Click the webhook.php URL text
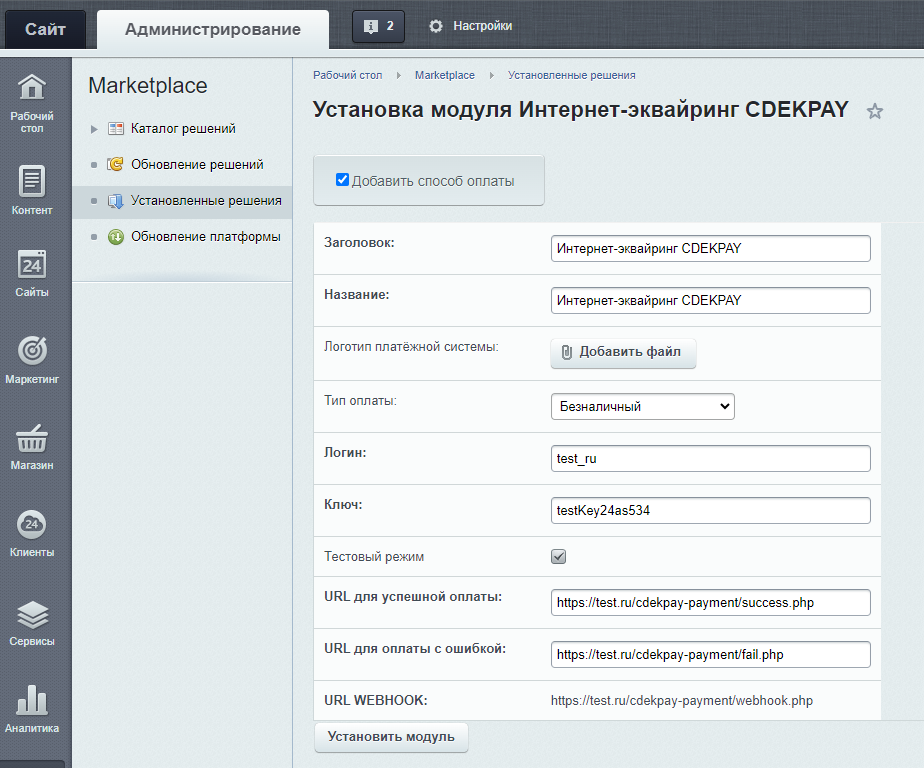 (x=682, y=701)
